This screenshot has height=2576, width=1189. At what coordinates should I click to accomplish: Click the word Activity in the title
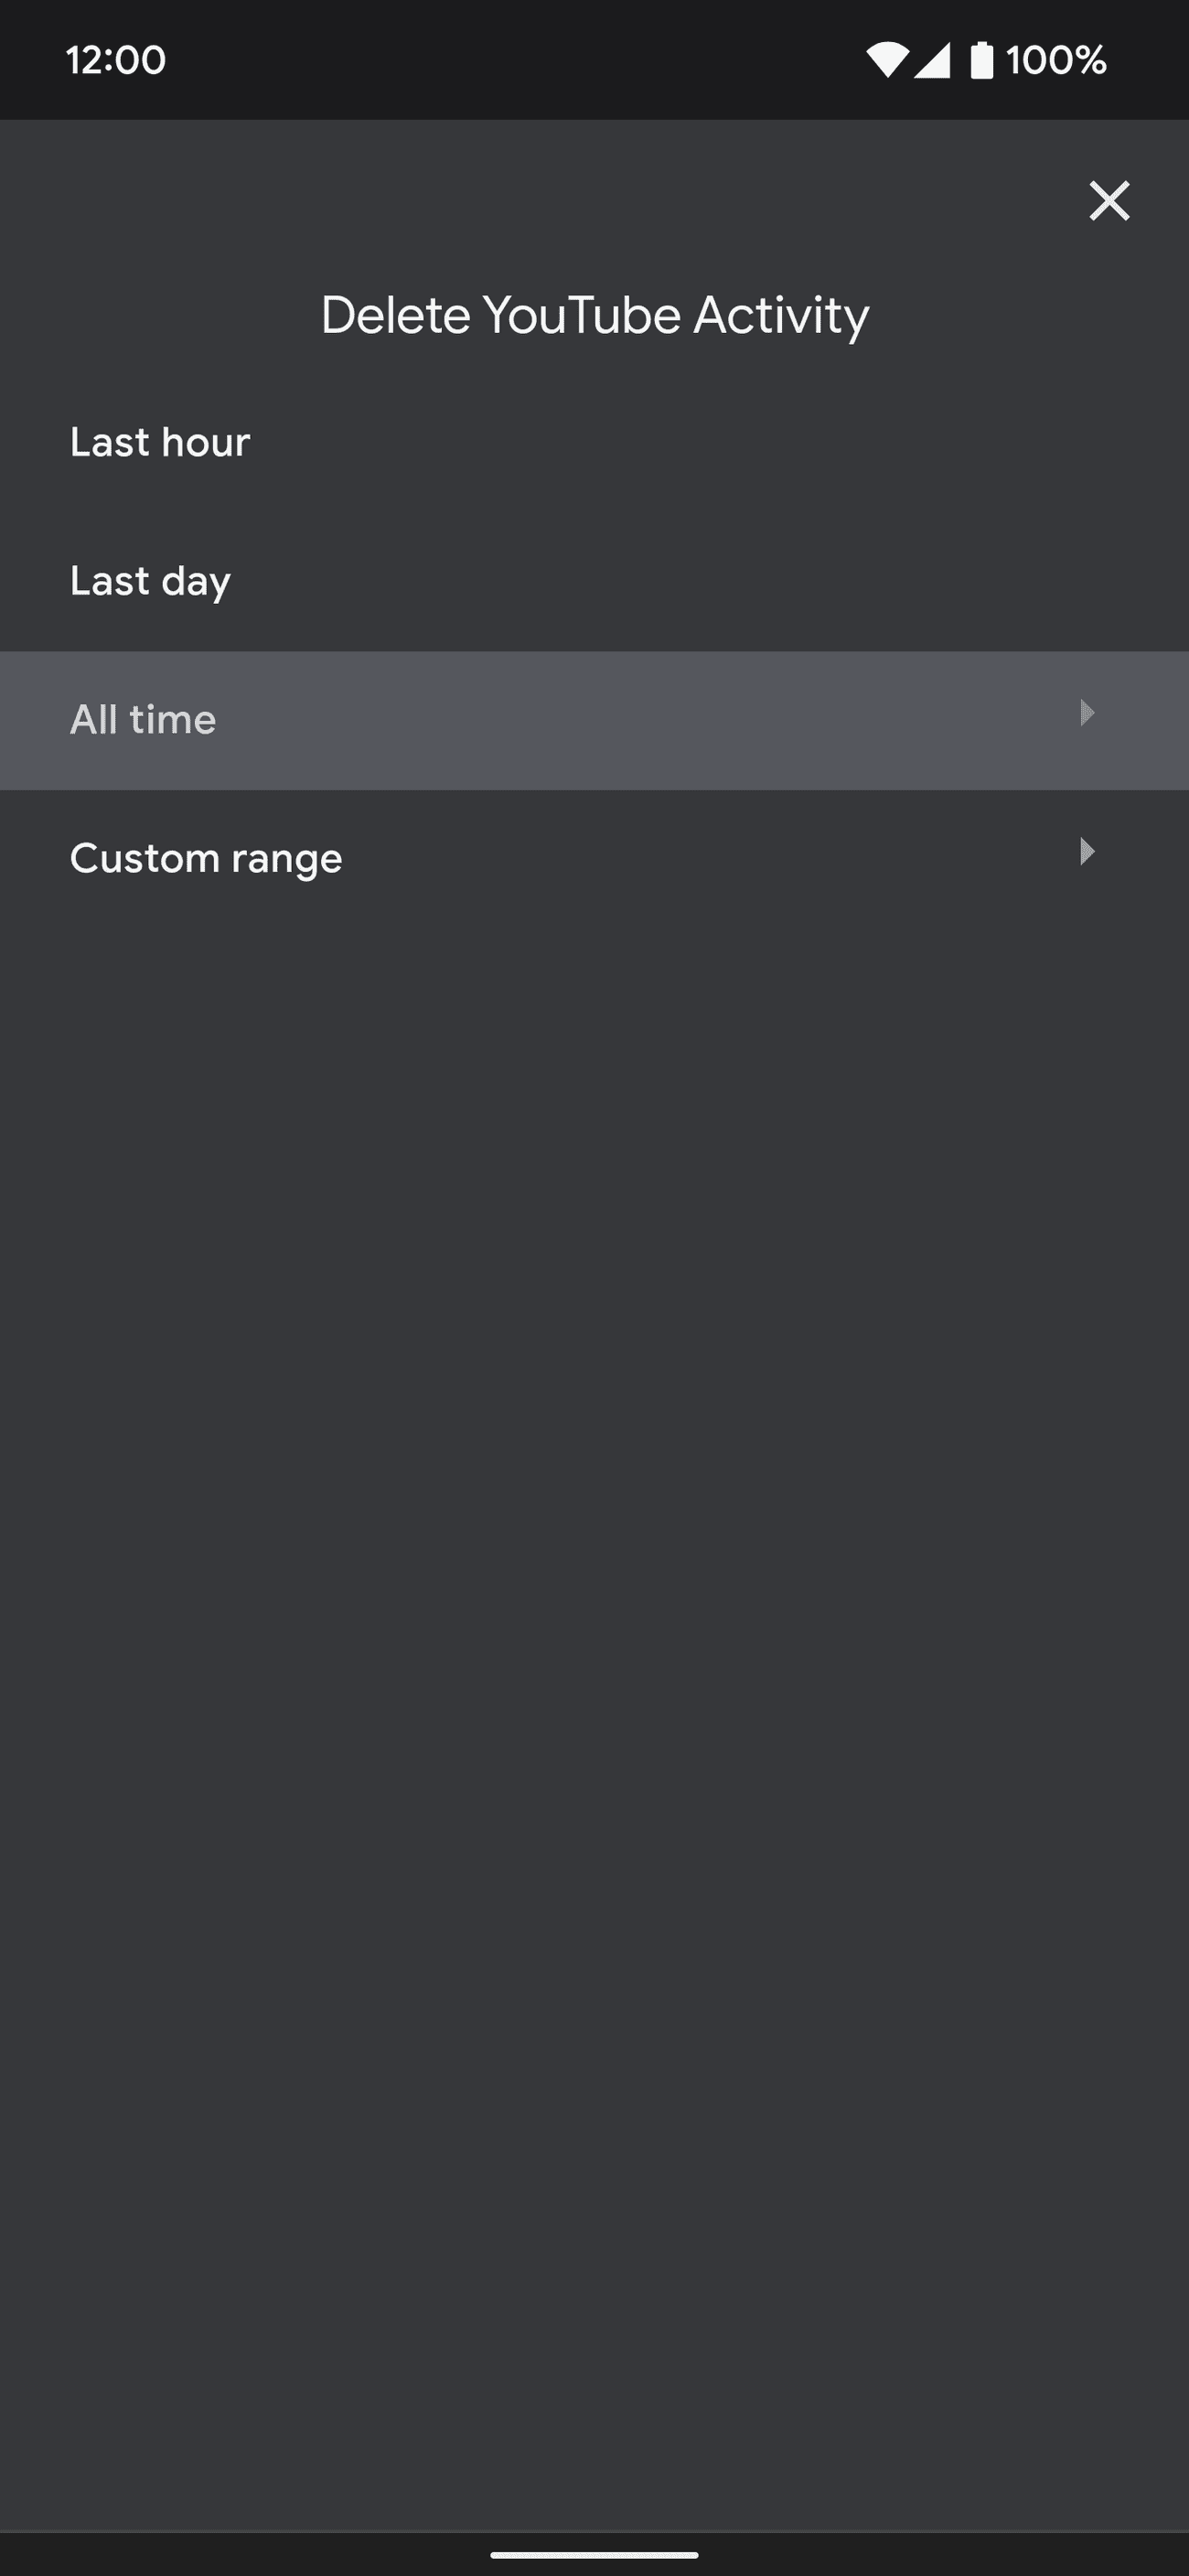tap(781, 315)
